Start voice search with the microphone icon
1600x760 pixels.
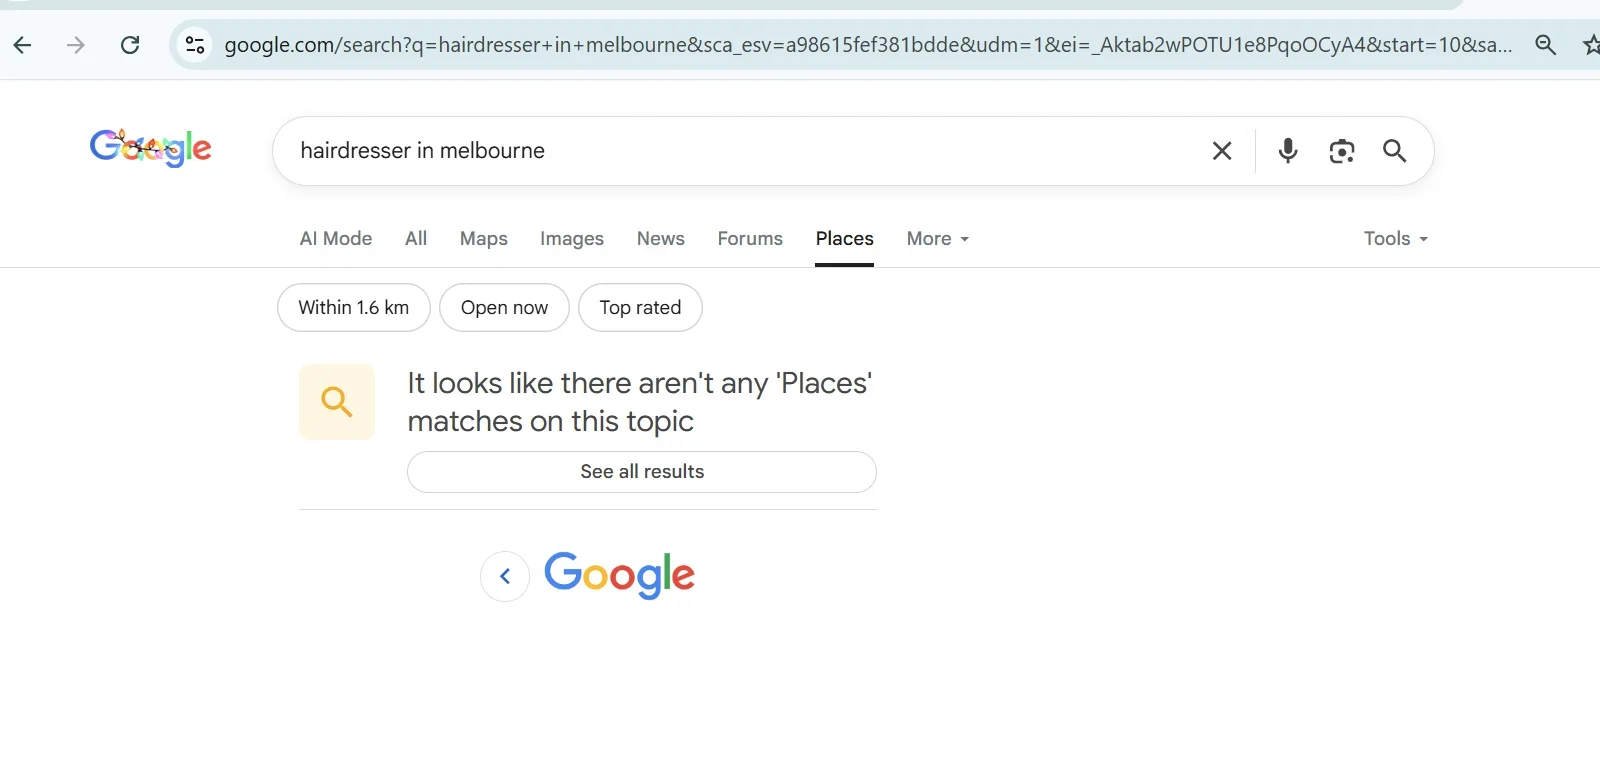[x=1288, y=151]
